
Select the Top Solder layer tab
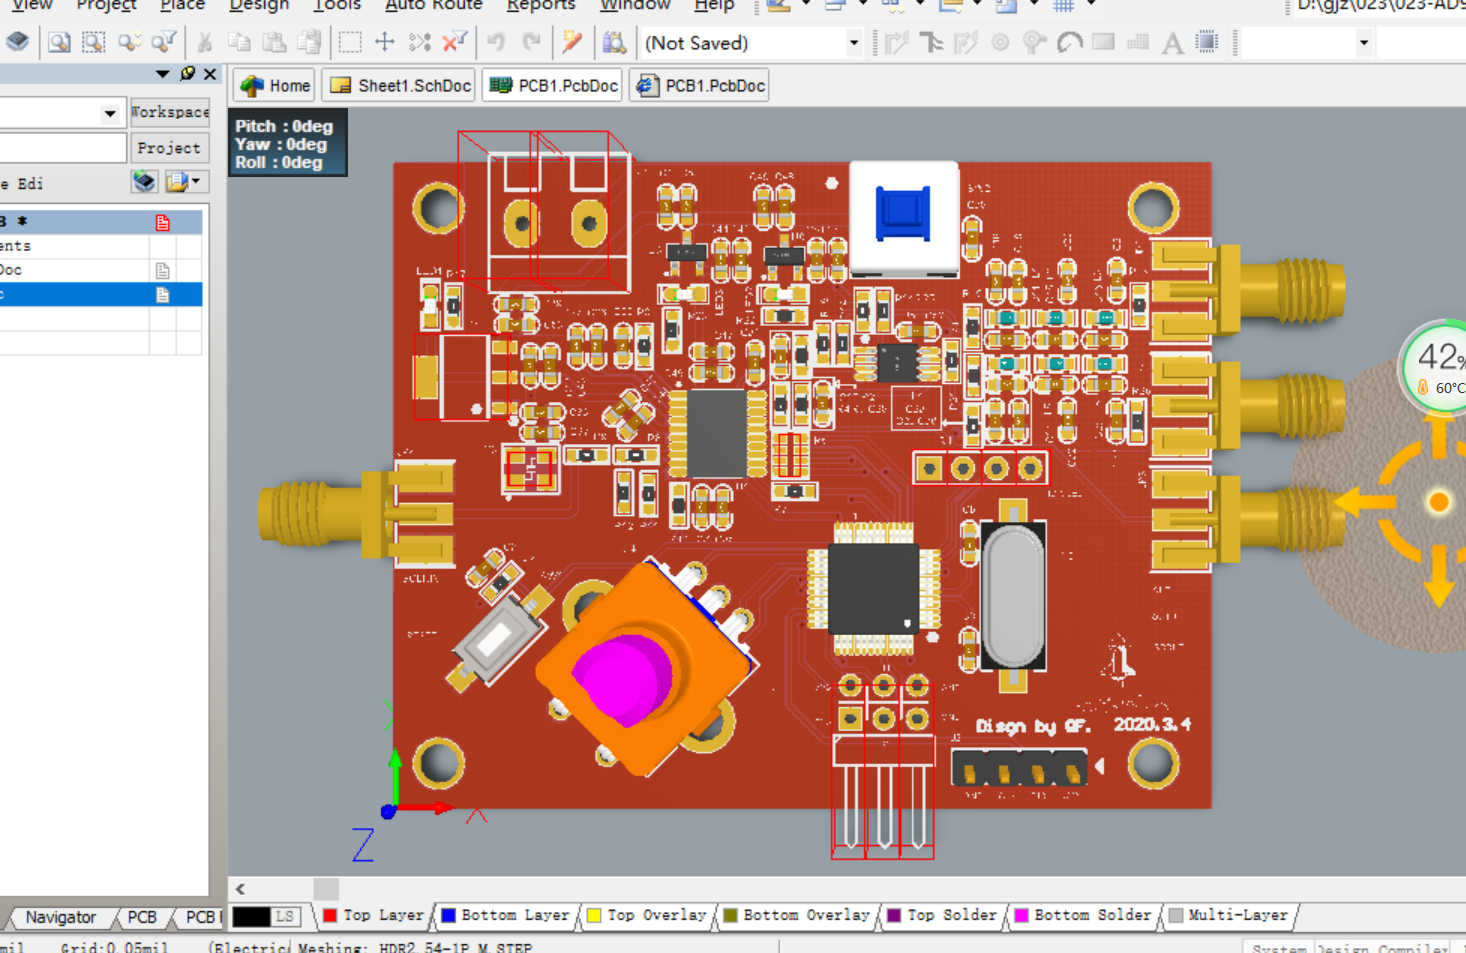pos(943,915)
